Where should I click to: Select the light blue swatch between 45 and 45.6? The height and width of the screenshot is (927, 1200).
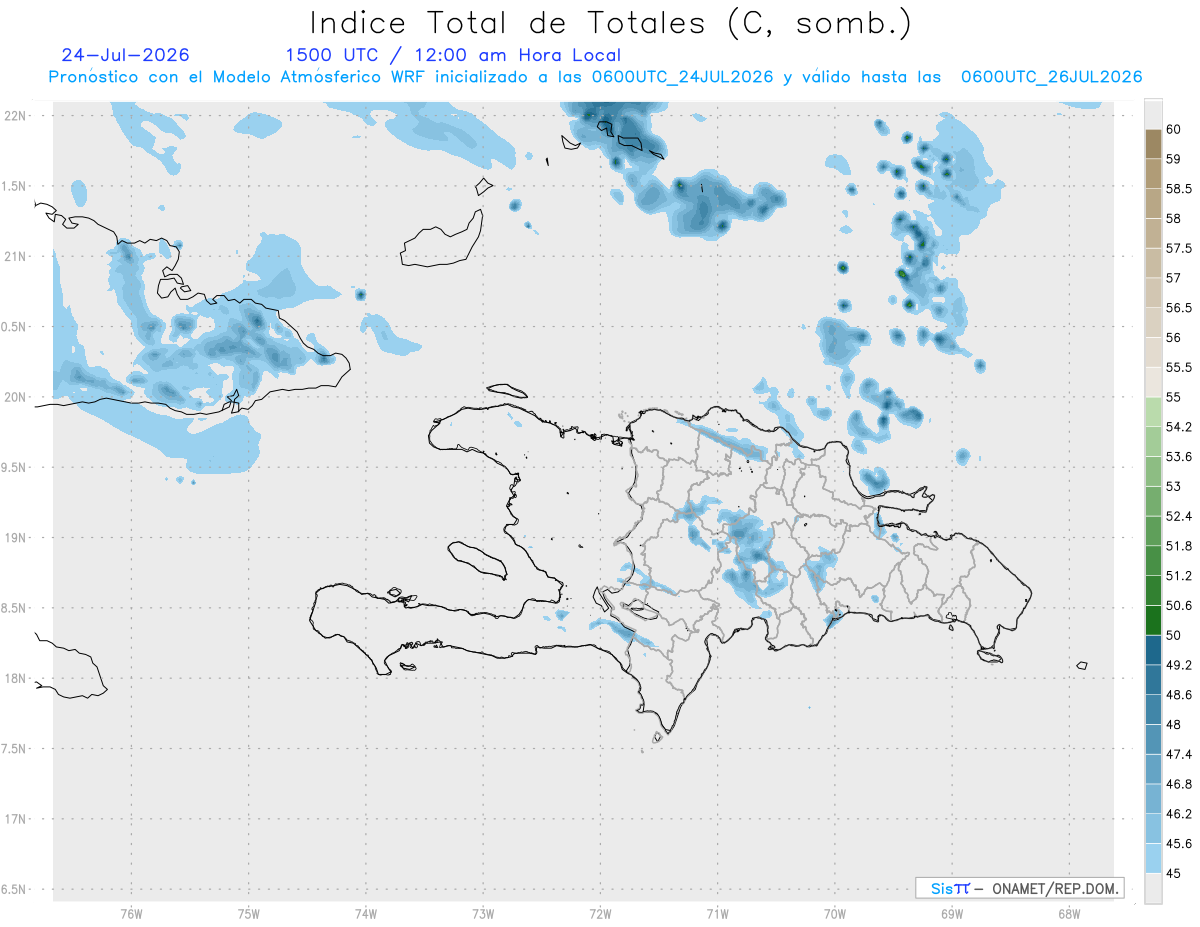pyautogui.click(x=1153, y=858)
